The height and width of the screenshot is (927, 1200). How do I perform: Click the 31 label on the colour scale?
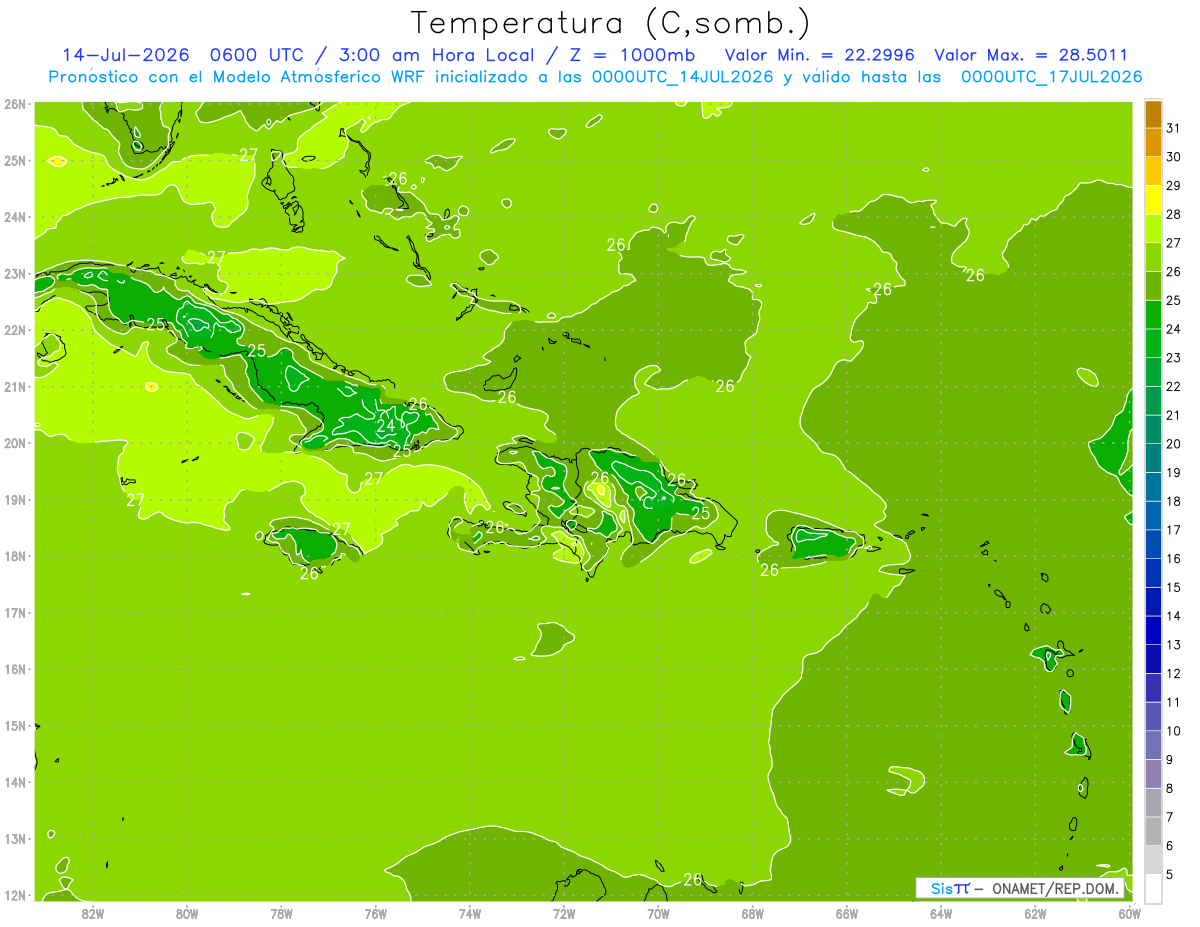[1173, 128]
